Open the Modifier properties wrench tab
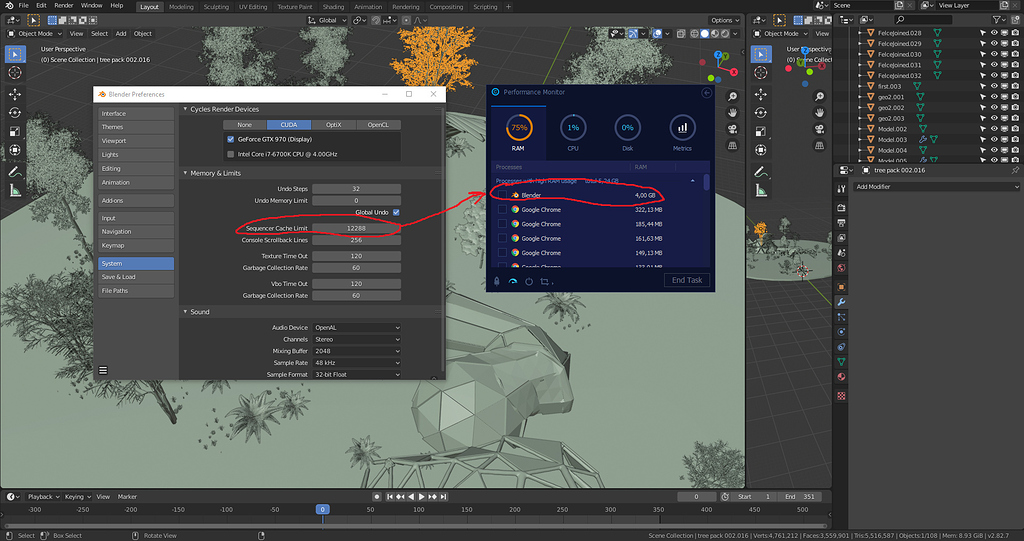 pyautogui.click(x=841, y=302)
